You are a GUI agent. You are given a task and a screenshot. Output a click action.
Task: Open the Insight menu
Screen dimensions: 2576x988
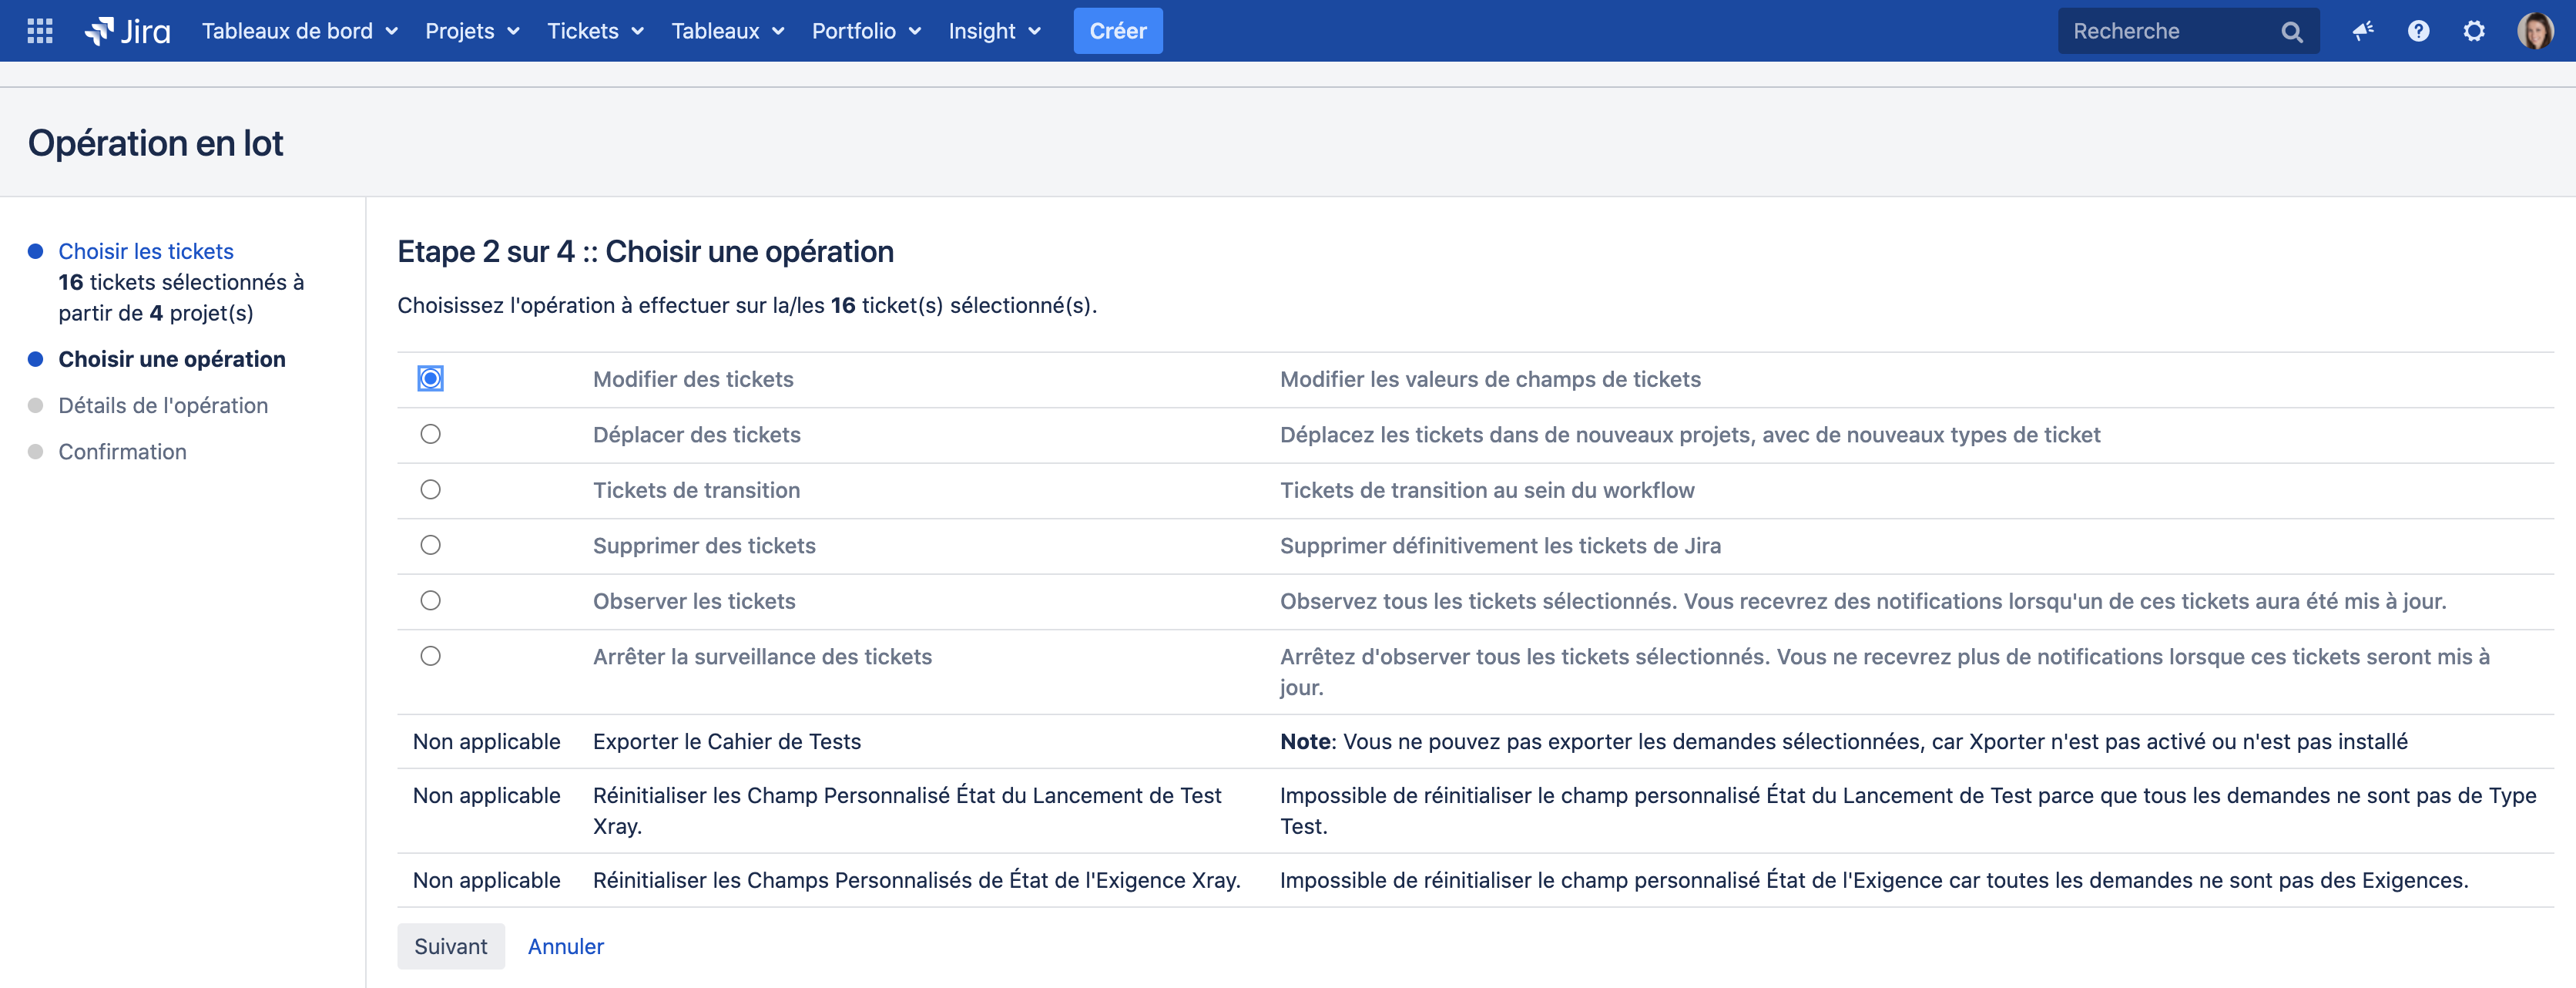[x=994, y=31]
